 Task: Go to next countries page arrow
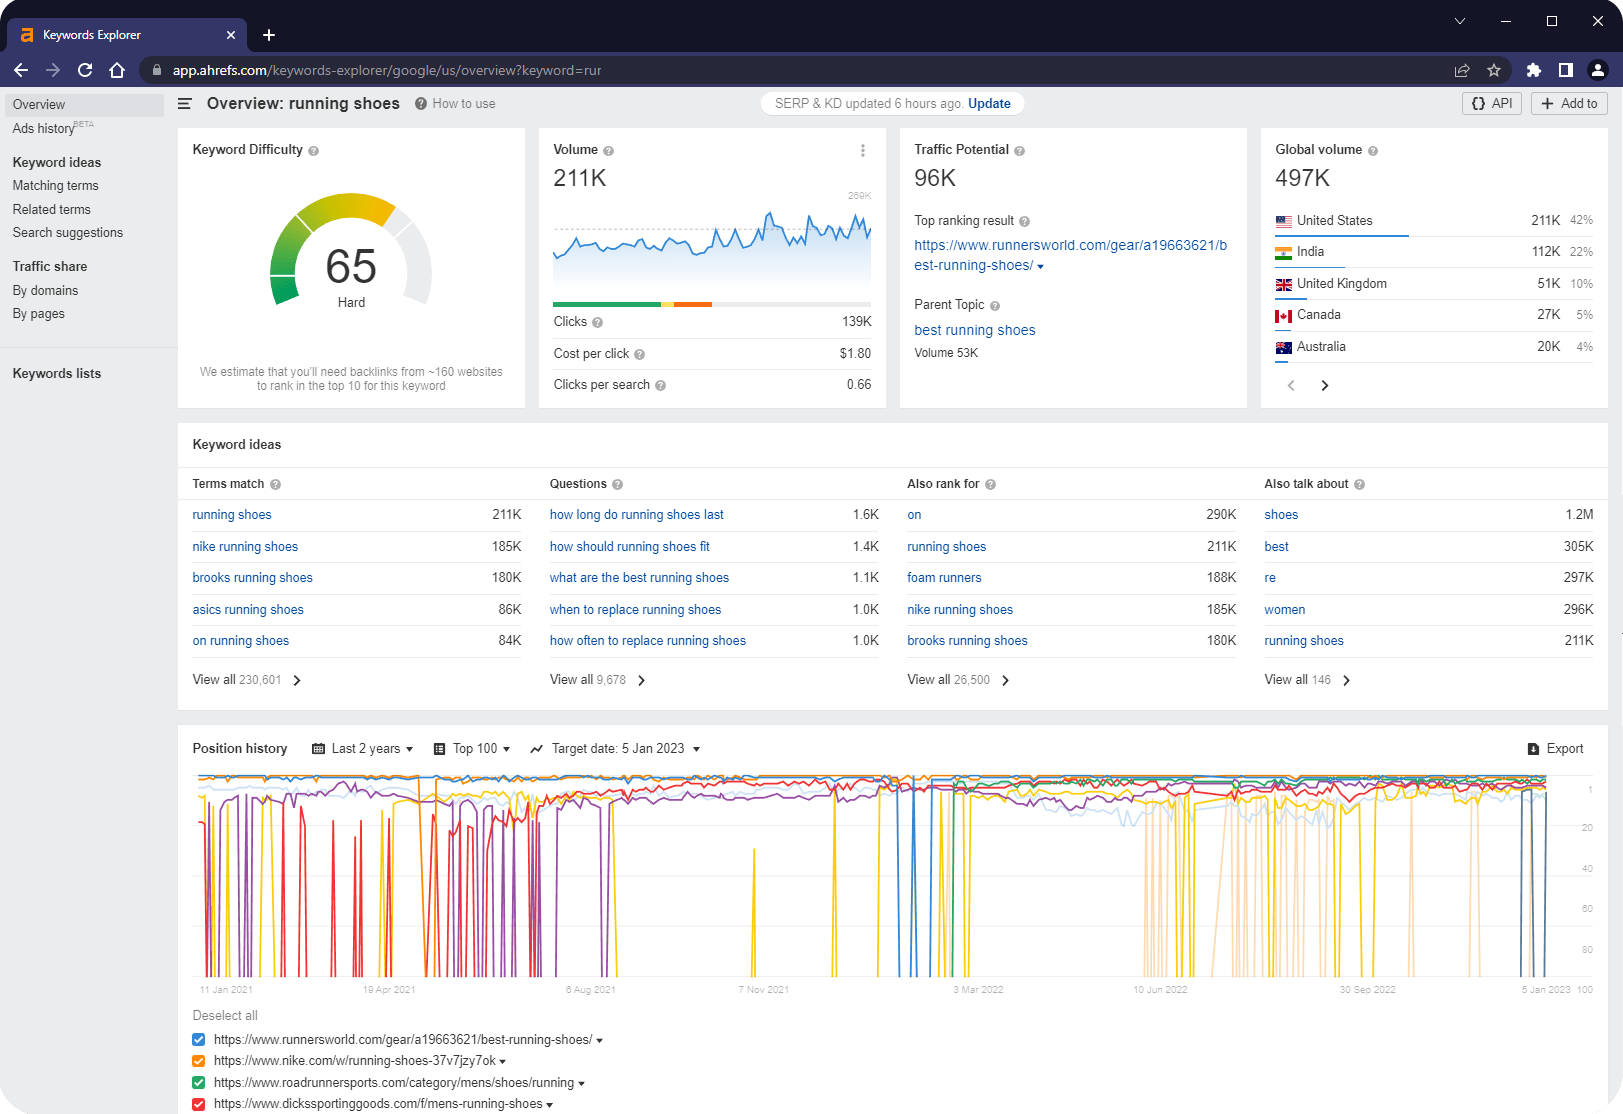(x=1325, y=386)
